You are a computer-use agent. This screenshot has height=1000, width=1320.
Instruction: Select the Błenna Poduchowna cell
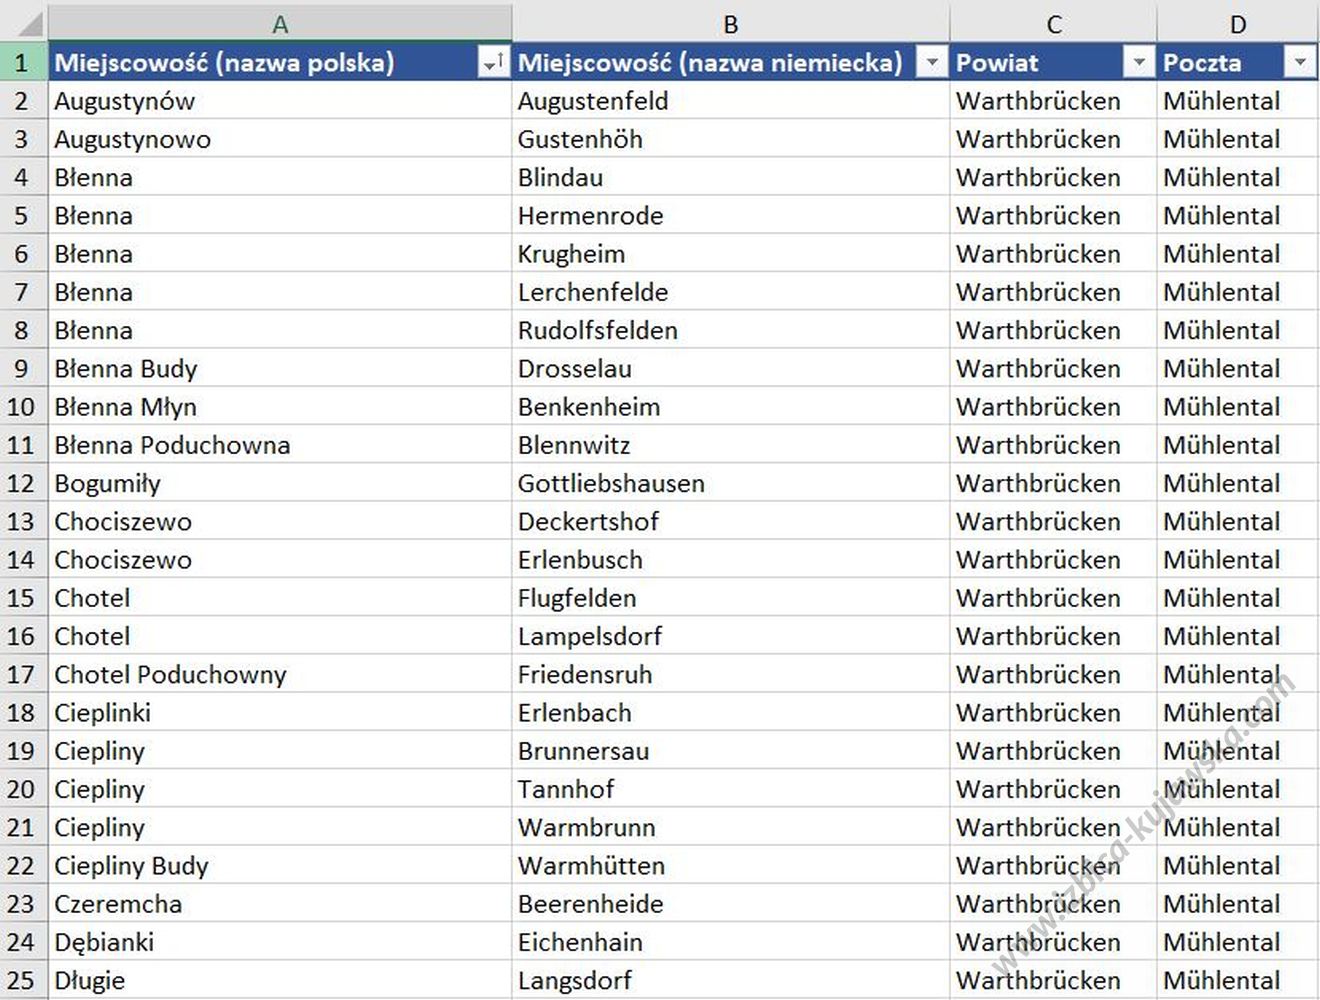[x=172, y=445]
